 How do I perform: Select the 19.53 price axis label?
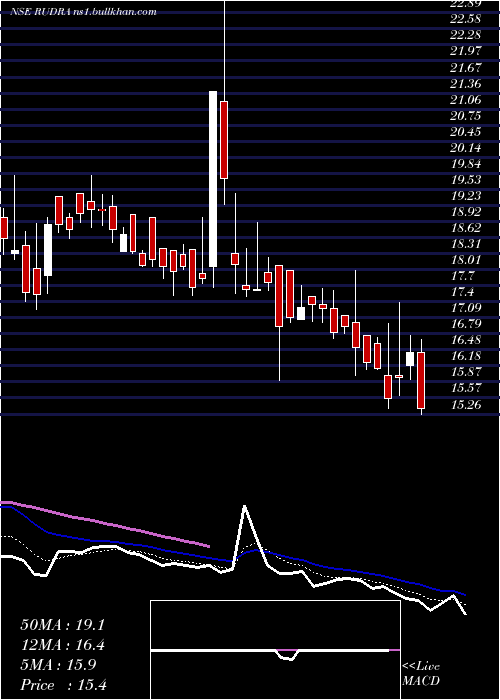click(466, 180)
